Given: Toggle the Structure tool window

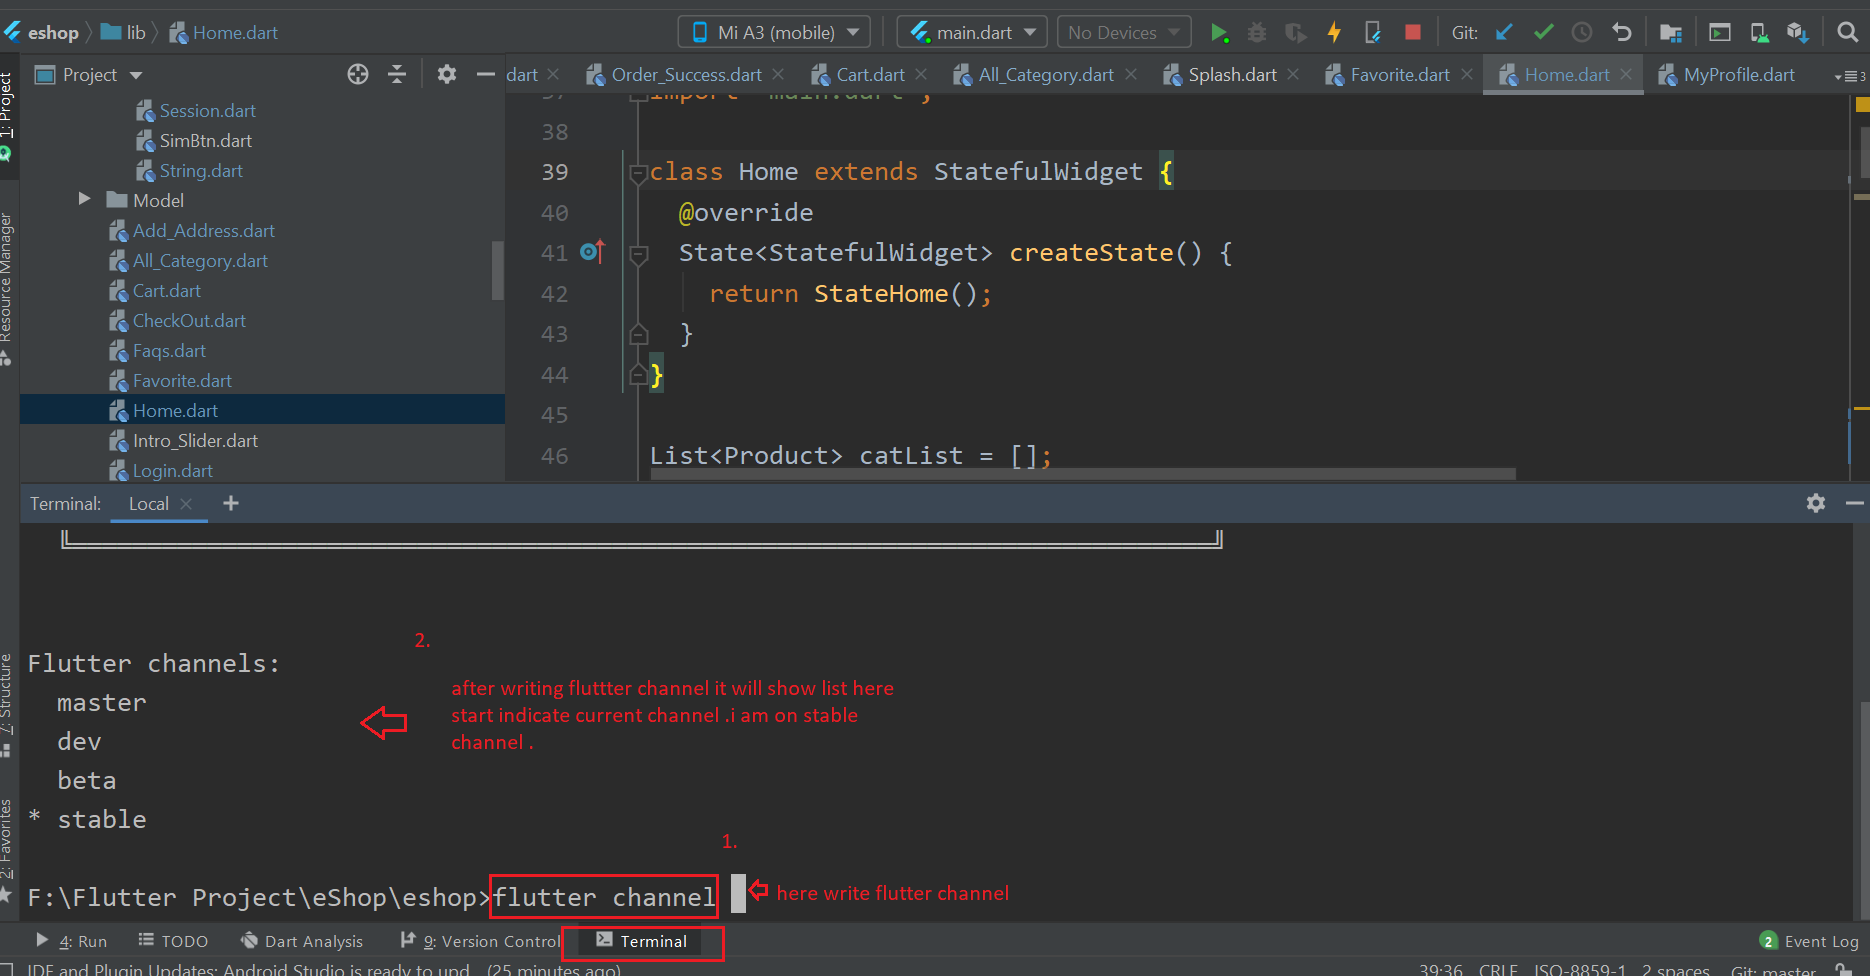Looking at the screenshot, I should (7, 700).
